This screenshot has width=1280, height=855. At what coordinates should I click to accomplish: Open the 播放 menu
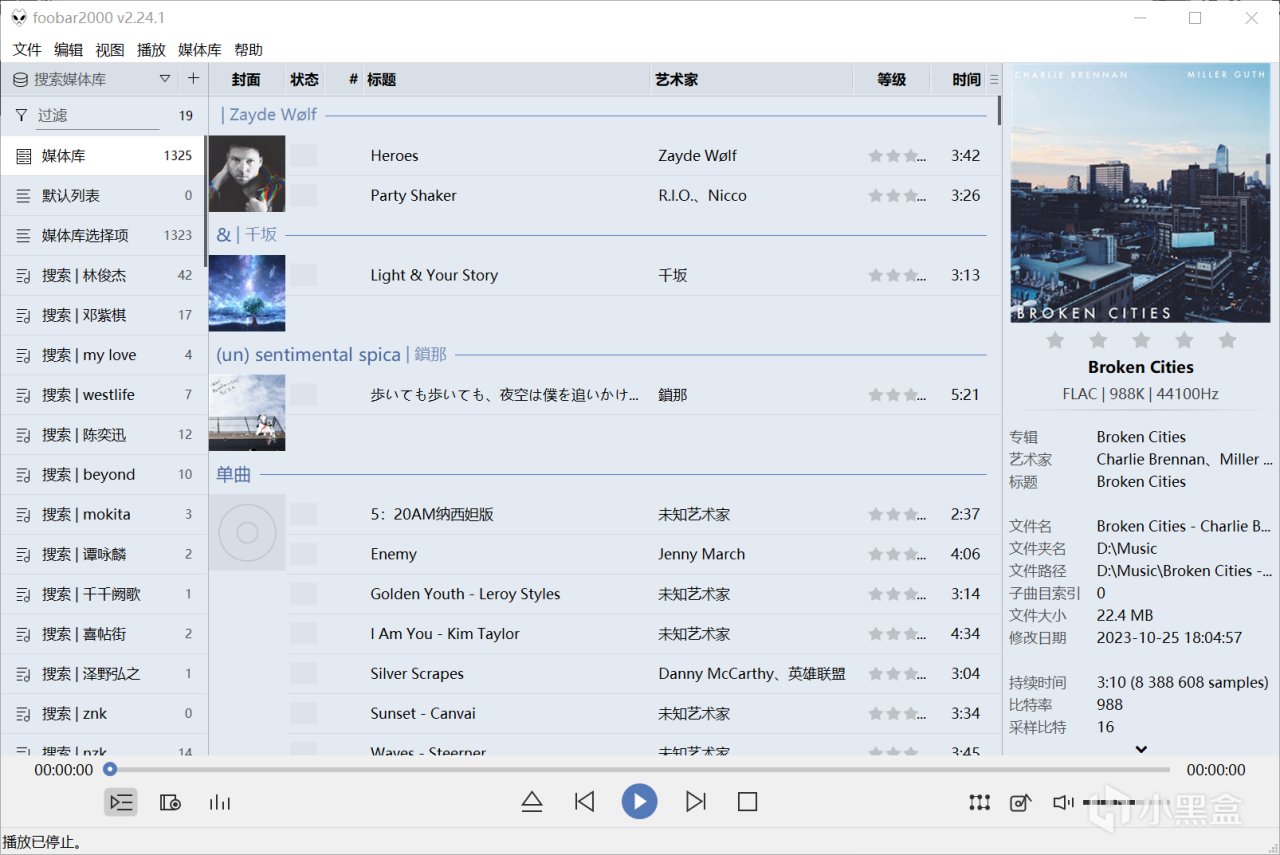pyautogui.click(x=151, y=49)
